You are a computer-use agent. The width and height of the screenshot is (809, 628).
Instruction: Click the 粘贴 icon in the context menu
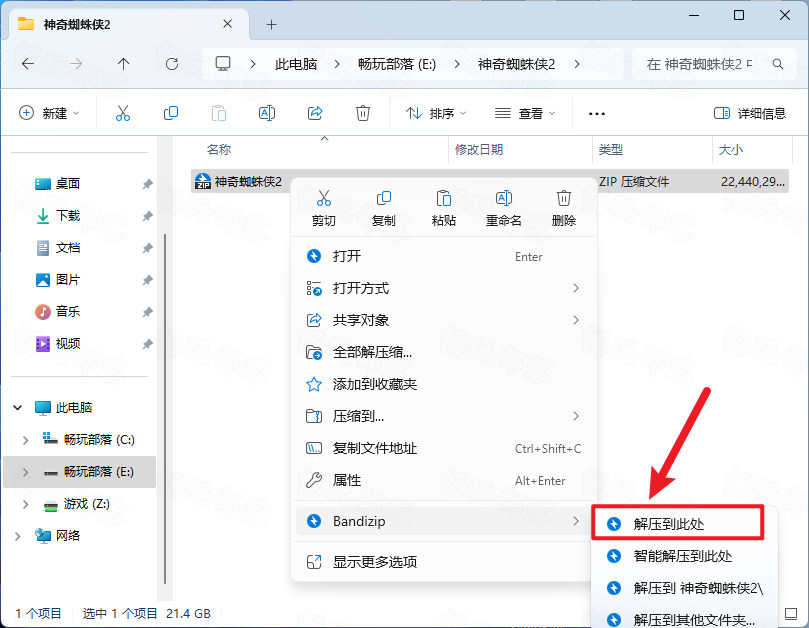[444, 198]
